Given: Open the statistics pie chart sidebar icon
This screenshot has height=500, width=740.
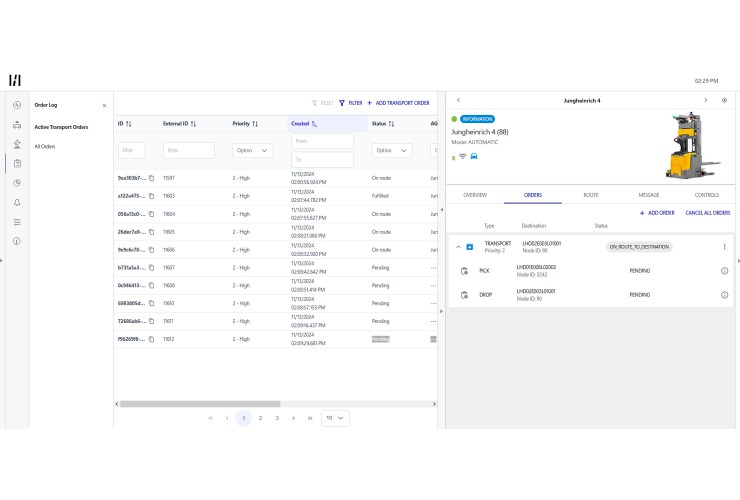Looking at the screenshot, I should pos(17,183).
